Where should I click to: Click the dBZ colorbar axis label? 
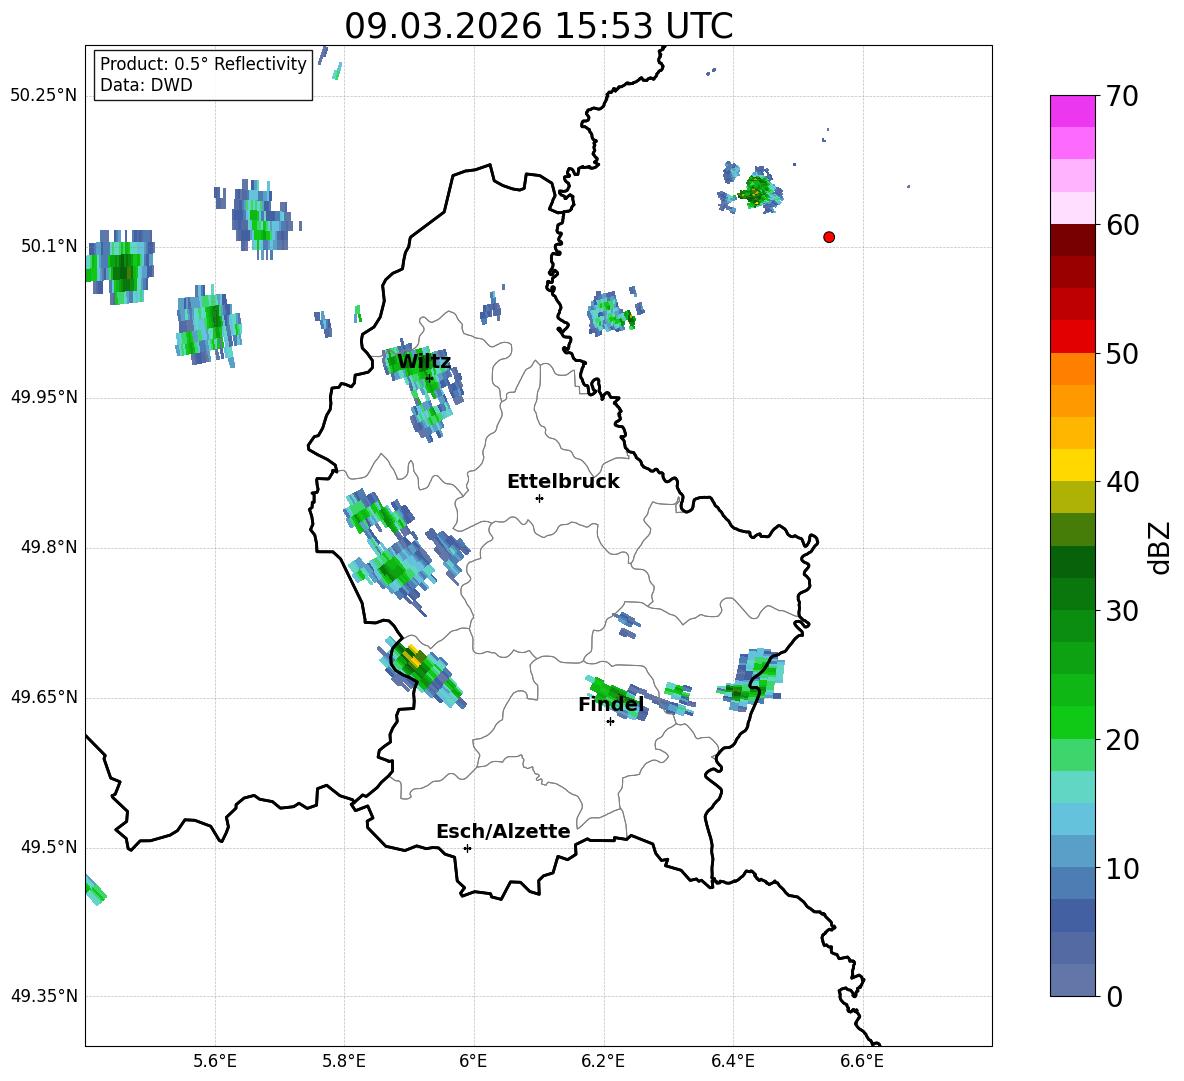[x=1159, y=547]
